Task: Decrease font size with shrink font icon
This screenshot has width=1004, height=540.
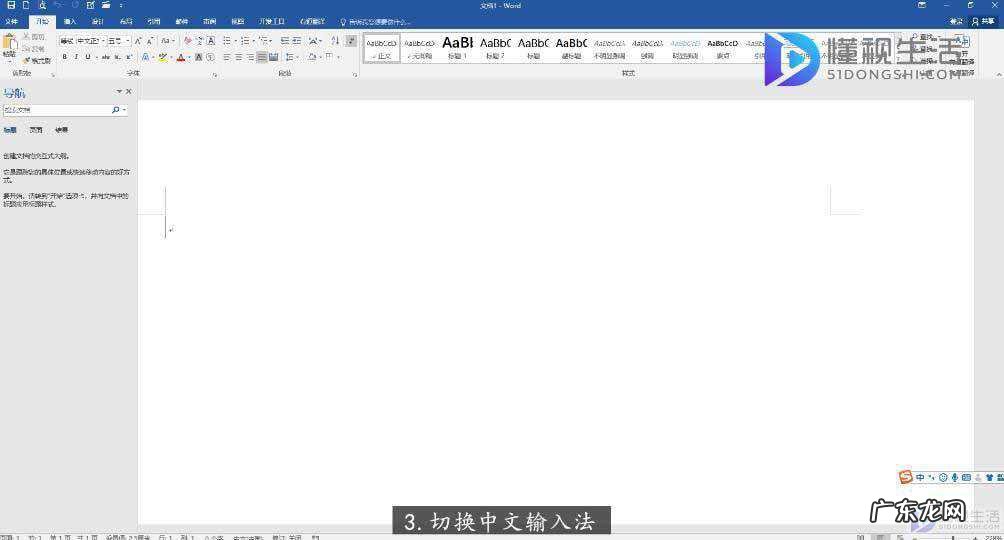Action: pos(150,41)
